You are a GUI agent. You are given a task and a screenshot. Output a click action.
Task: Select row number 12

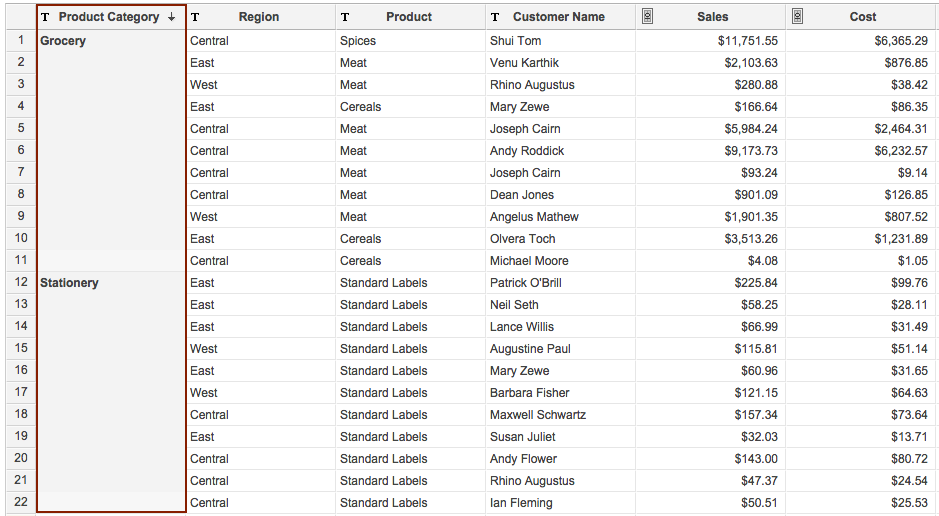click(x=21, y=283)
